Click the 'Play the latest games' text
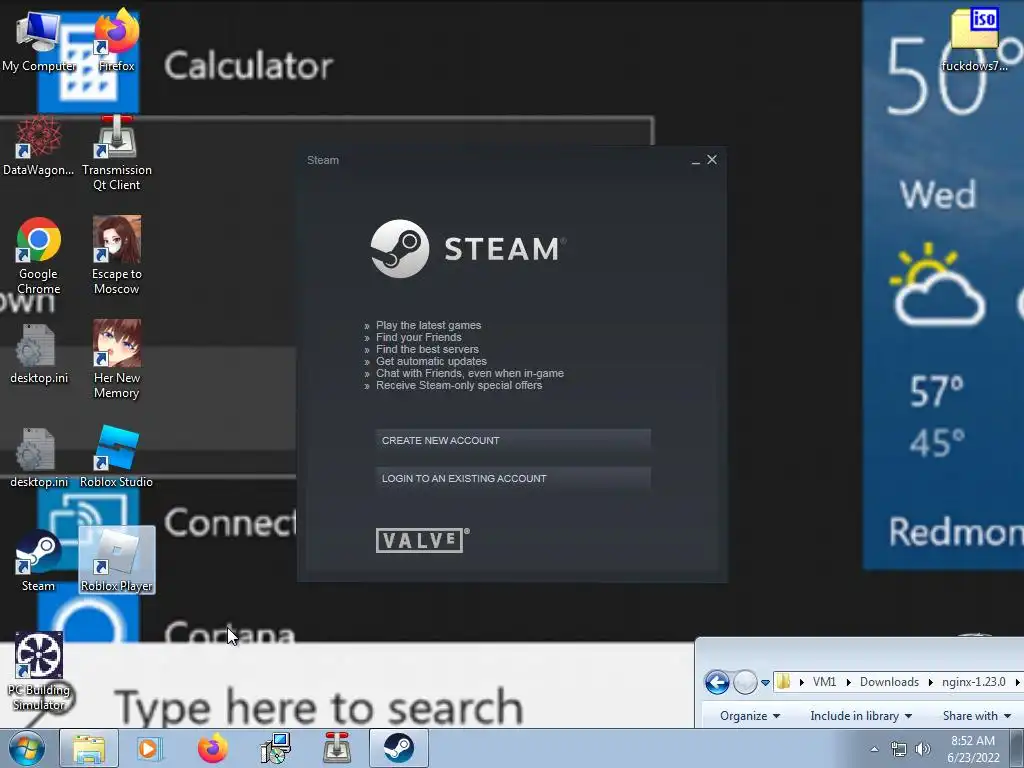This screenshot has height=768, width=1024. [x=428, y=325]
